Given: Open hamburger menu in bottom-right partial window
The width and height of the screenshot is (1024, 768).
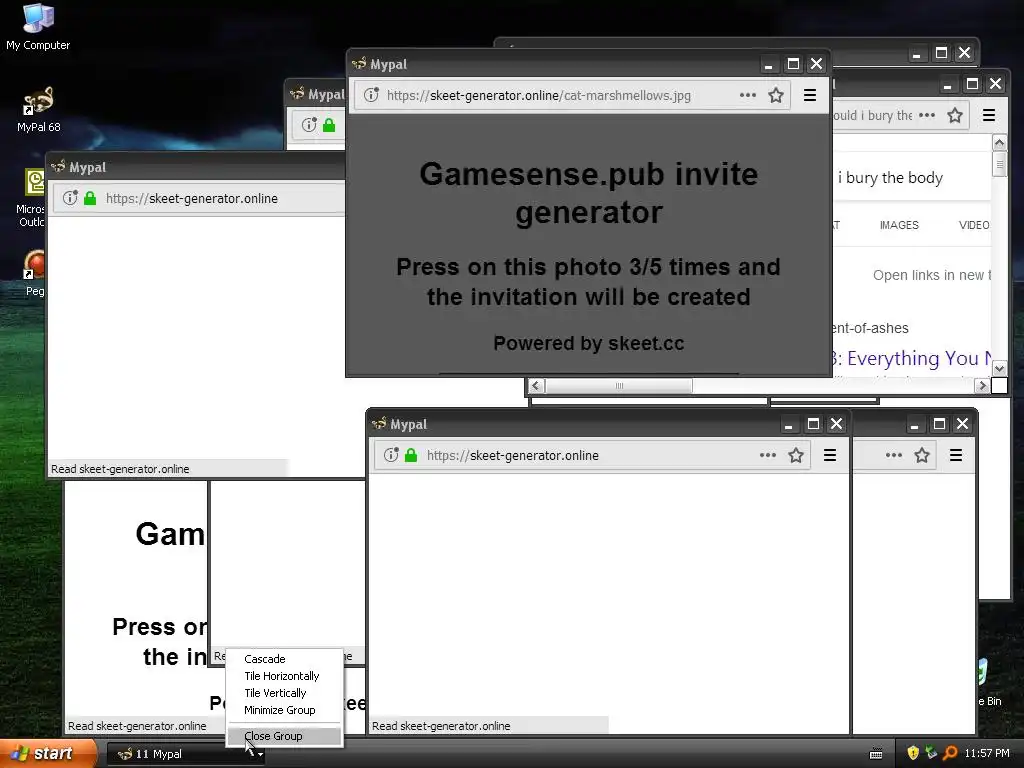Looking at the screenshot, I should (x=956, y=455).
